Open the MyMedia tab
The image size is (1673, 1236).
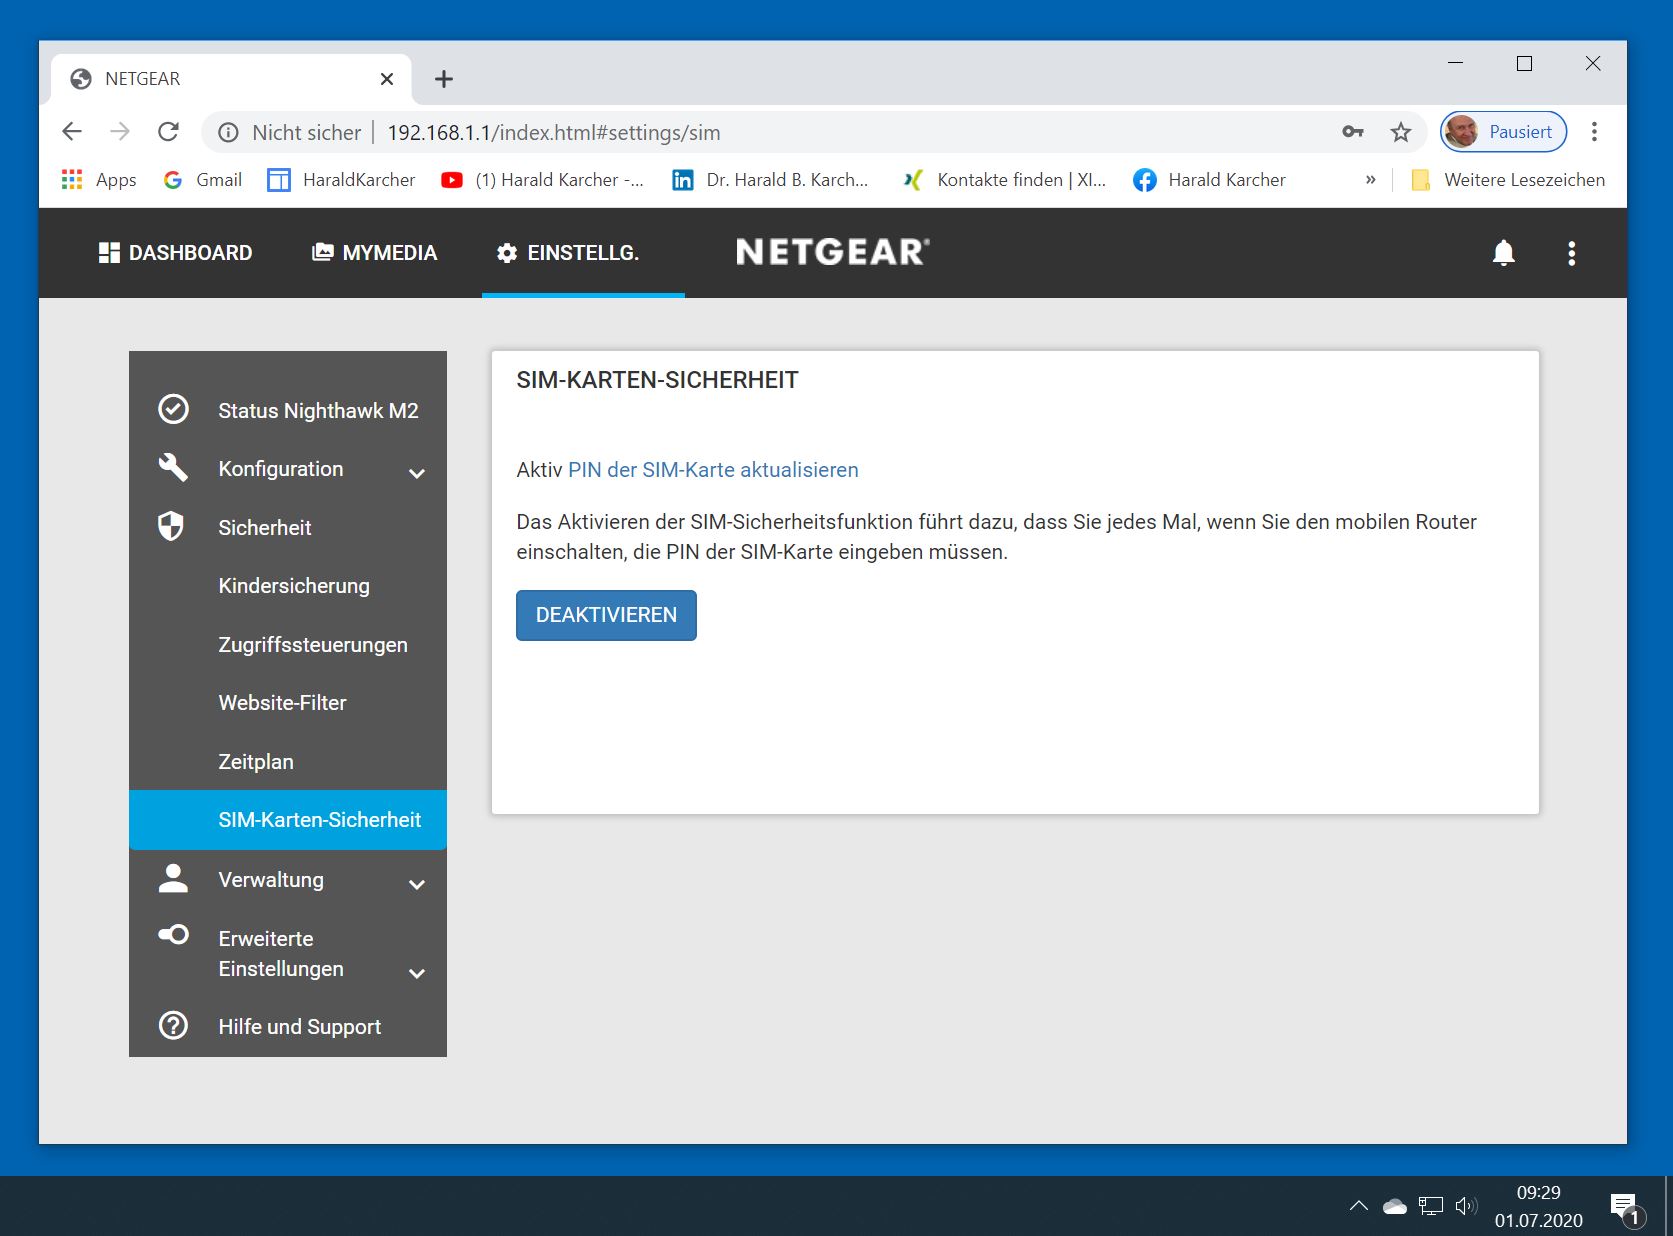[375, 253]
